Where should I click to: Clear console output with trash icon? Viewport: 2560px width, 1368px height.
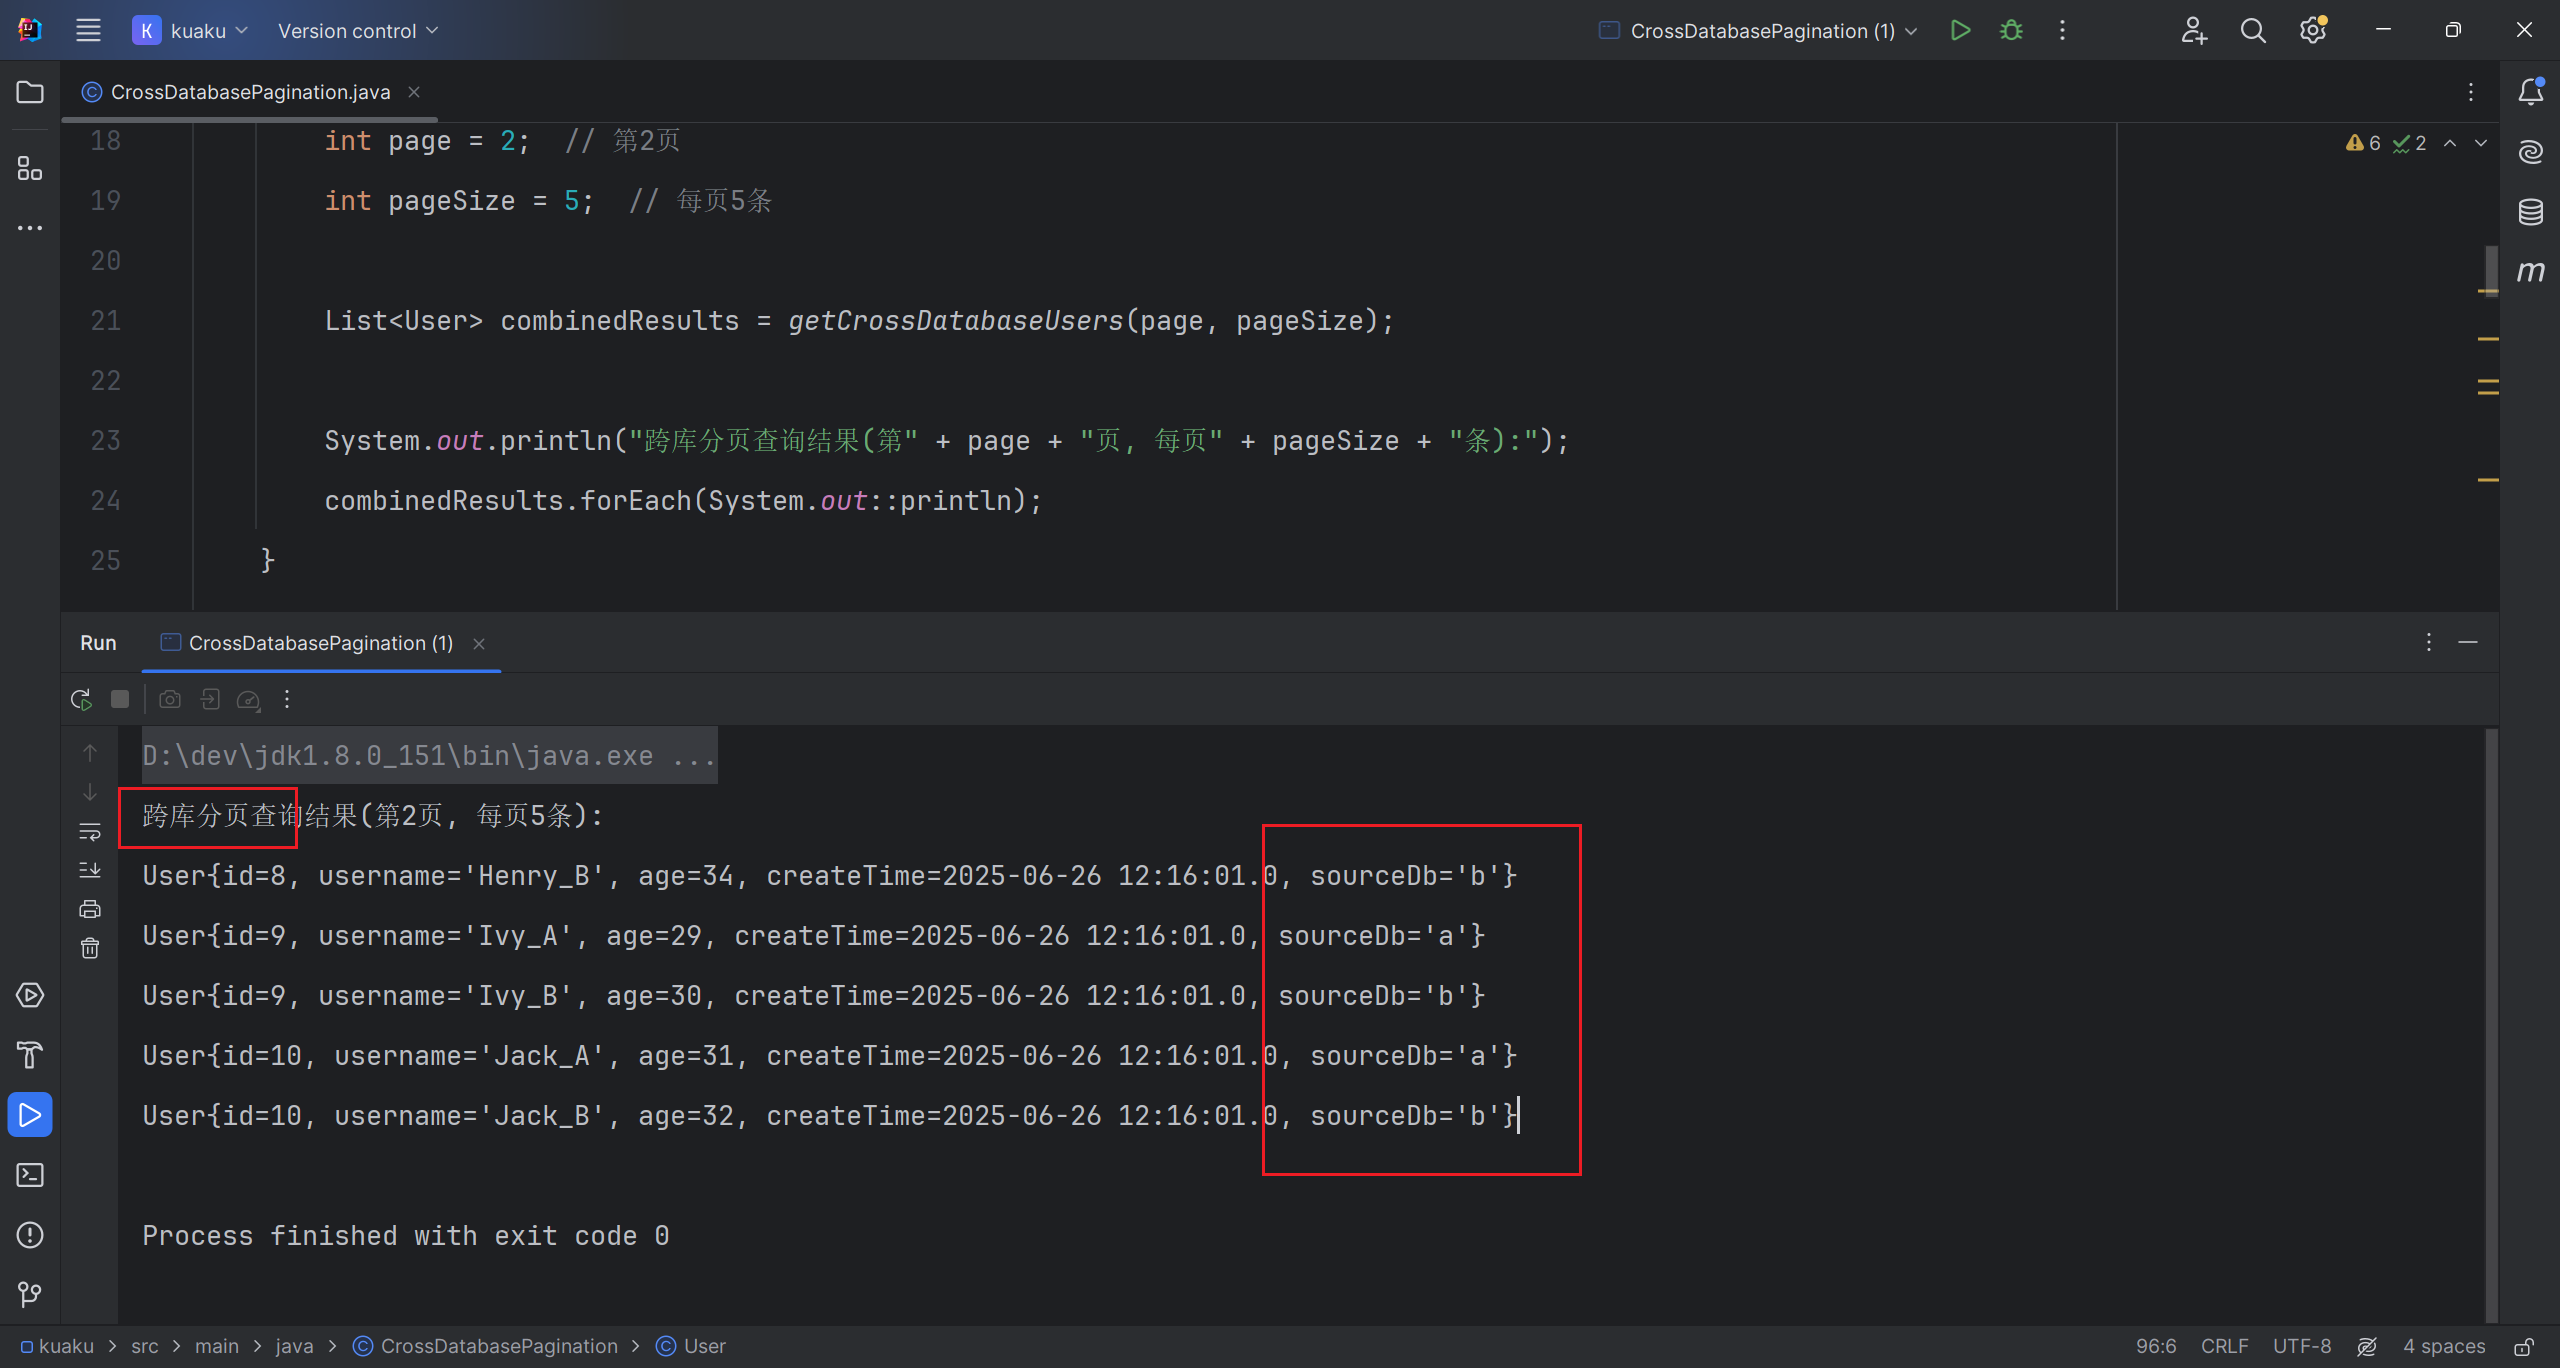90,948
